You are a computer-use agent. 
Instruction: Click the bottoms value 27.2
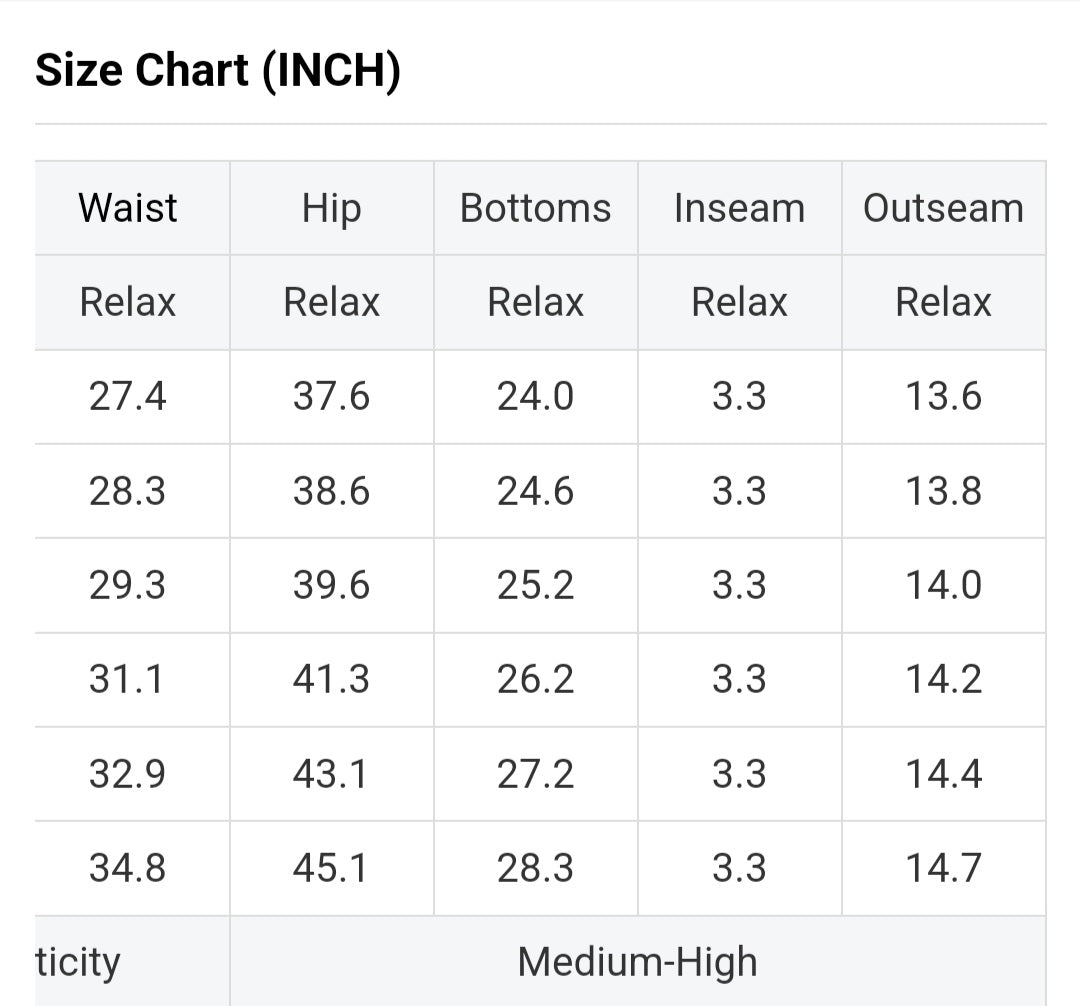535,774
